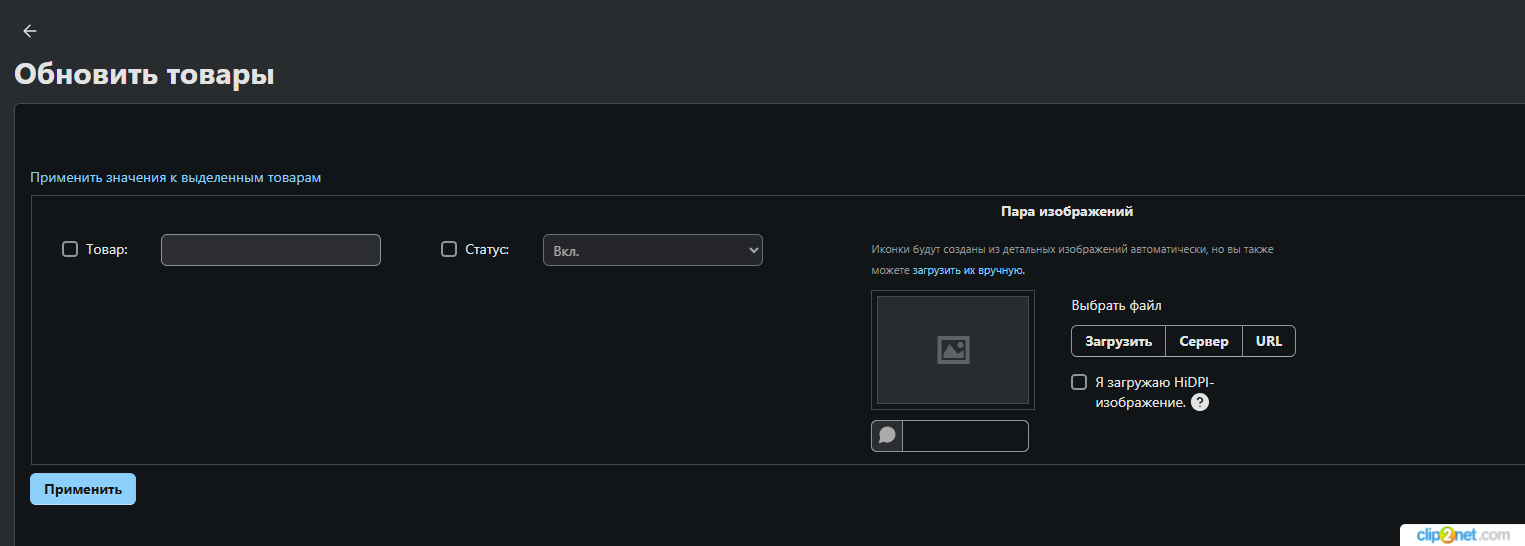This screenshot has height=546, width=1525.
Task: Click the clip2net logo in the corner
Action: click(x=1462, y=535)
